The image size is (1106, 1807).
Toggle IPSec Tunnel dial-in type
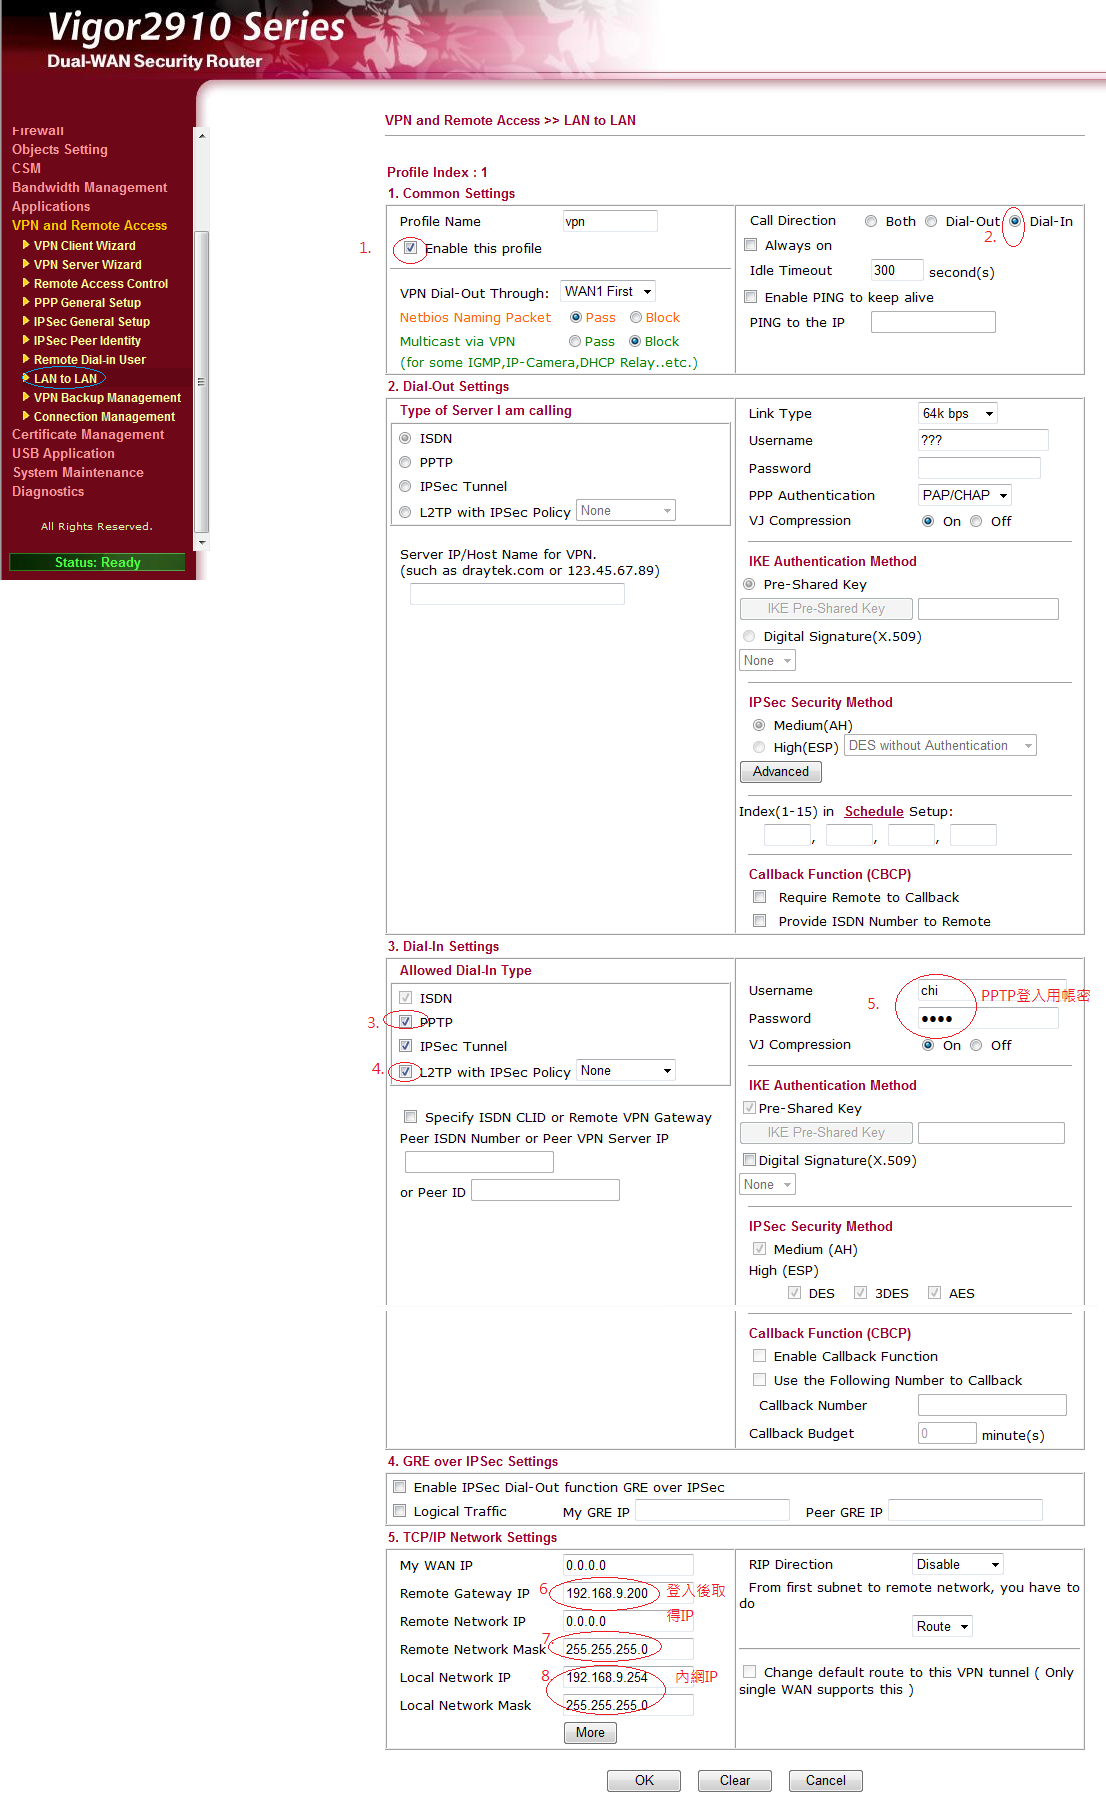[x=406, y=1046]
